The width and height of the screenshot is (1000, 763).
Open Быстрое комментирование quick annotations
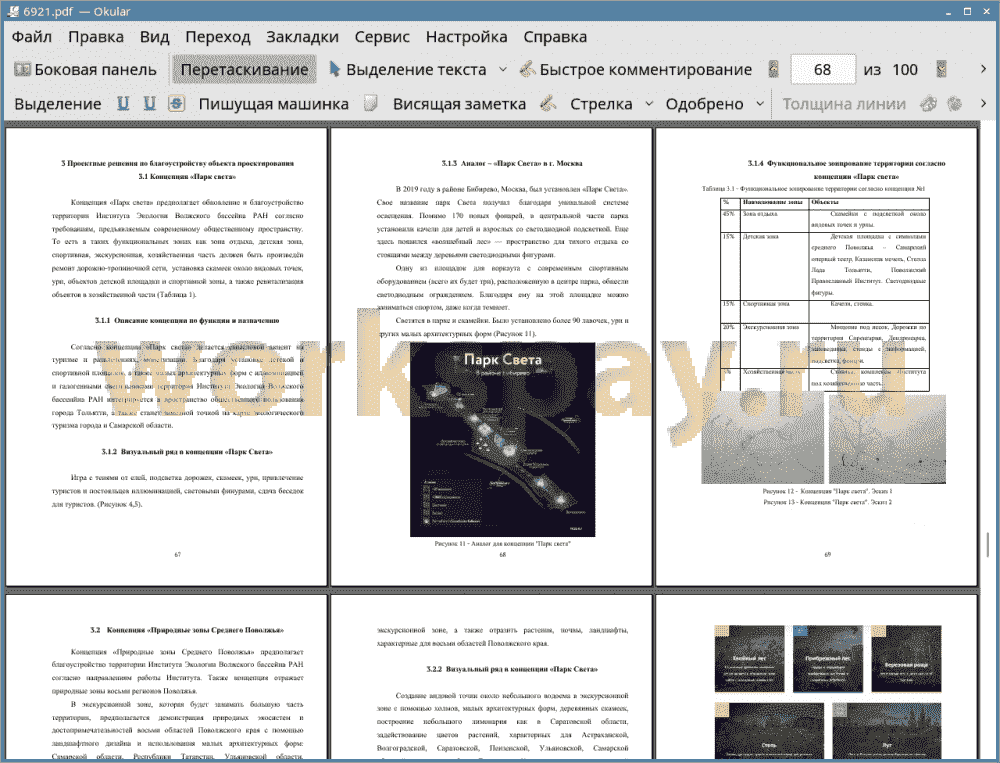pyautogui.click(x=636, y=70)
